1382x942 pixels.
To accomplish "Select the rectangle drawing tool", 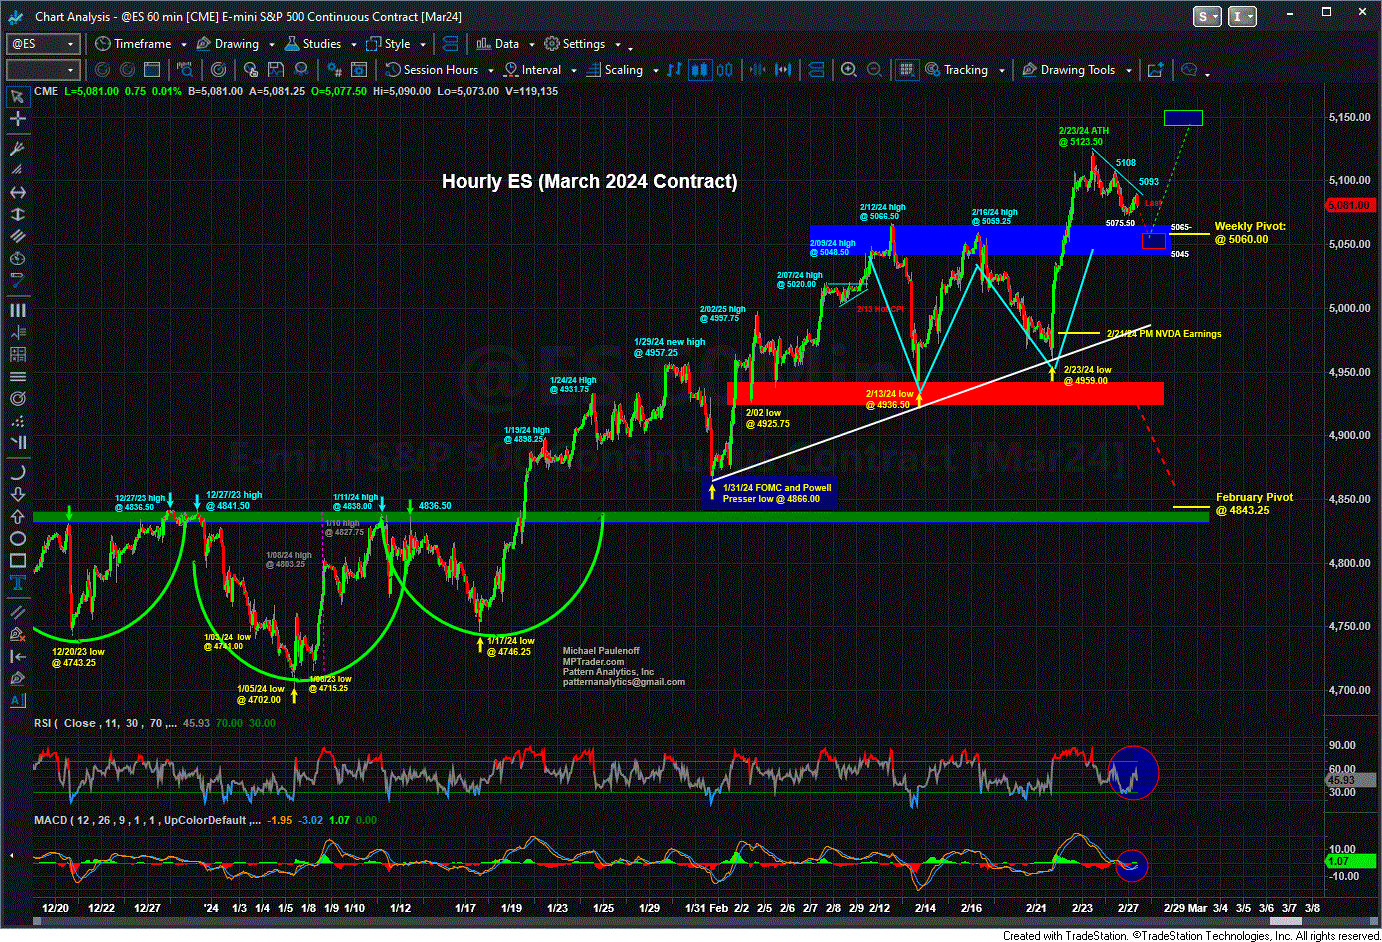I will pyautogui.click(x=17, y=560).
